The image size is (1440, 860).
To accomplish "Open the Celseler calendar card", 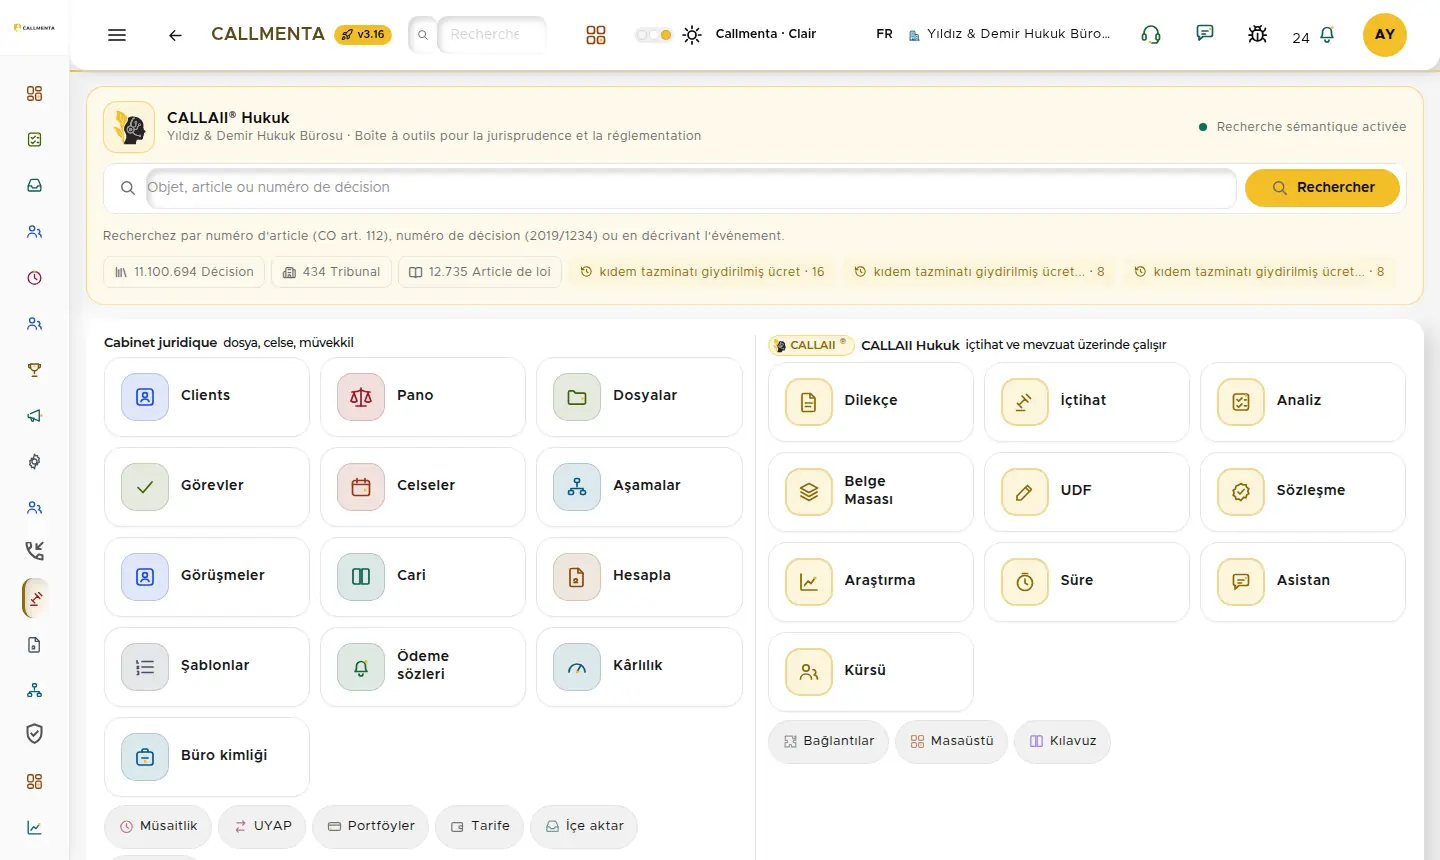I will pyautogui.click(x=423, y=487).
